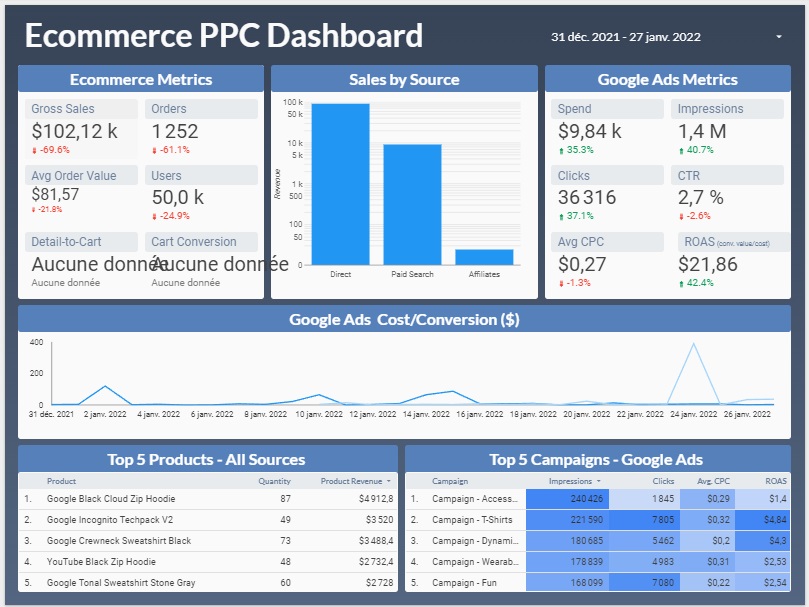Image resolution: width=809 pixels, height=607 pixels.
Task: Select YouTube Black Zip Hoodie row
Action: [208, 562]
